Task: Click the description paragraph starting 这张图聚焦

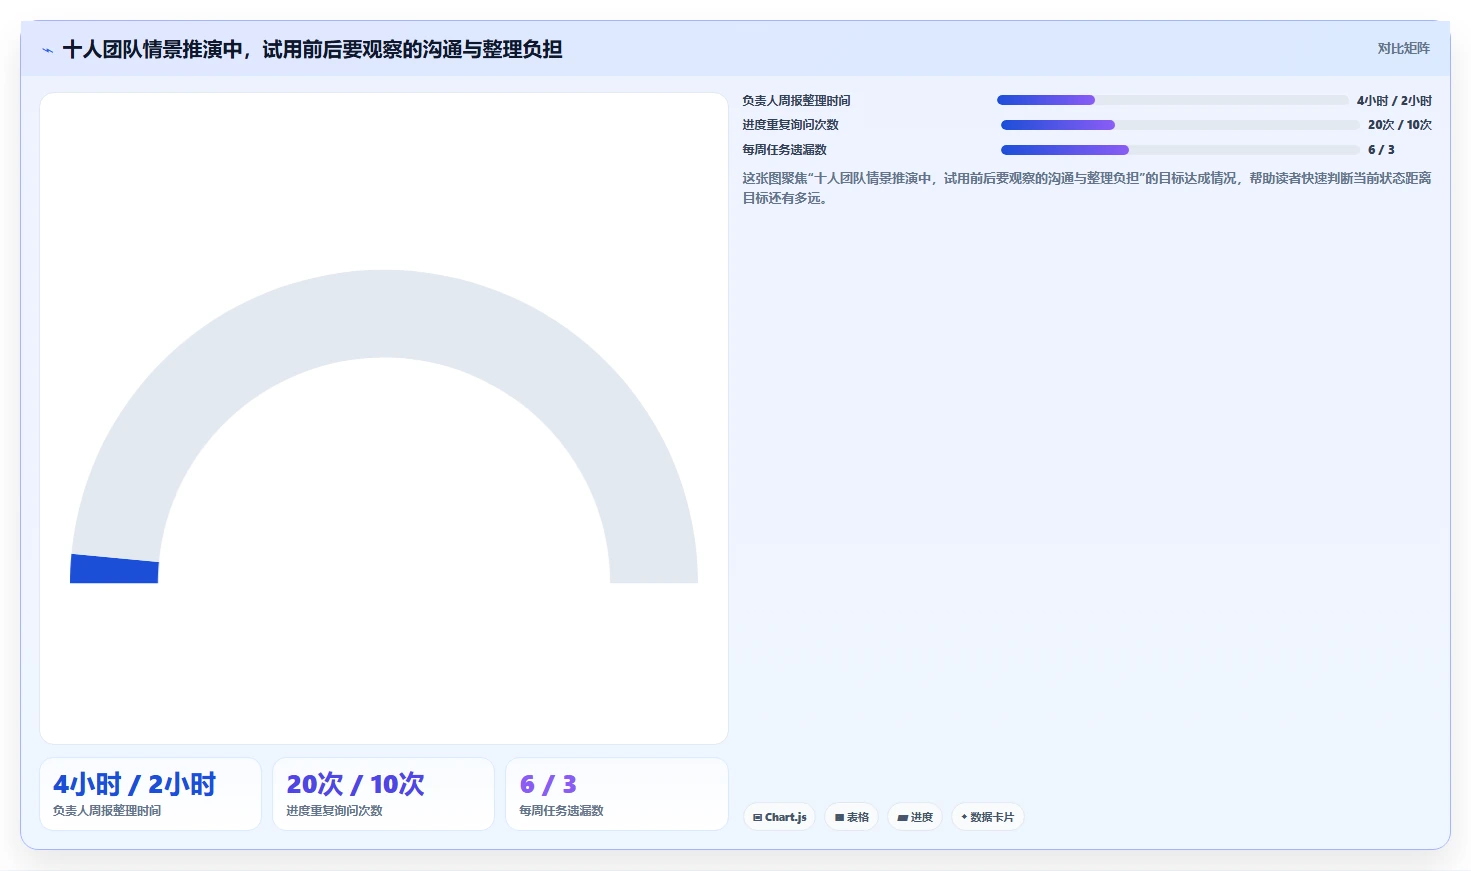Action: (x=1087, y=188)
